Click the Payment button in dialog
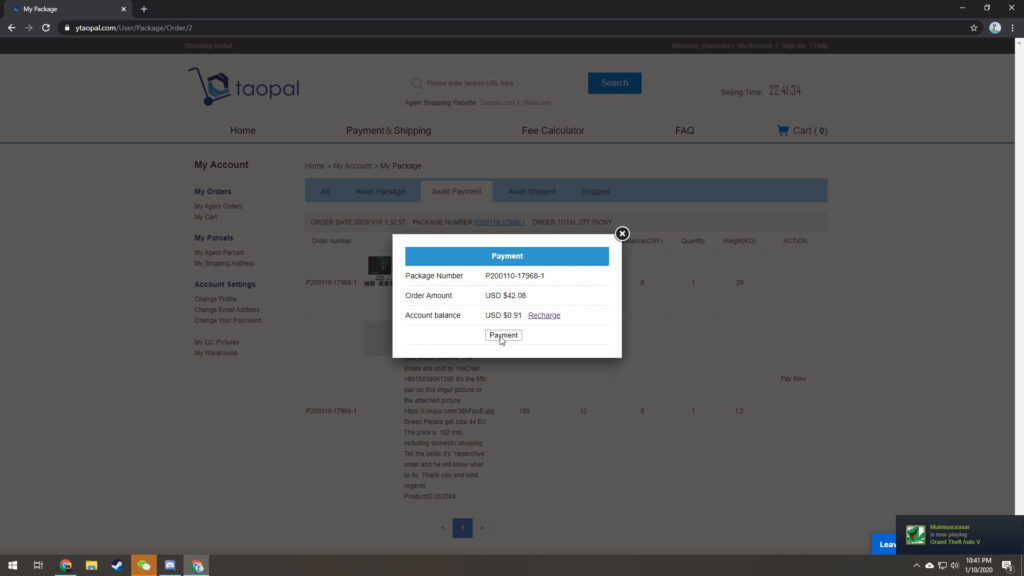 tap(503, 335)
